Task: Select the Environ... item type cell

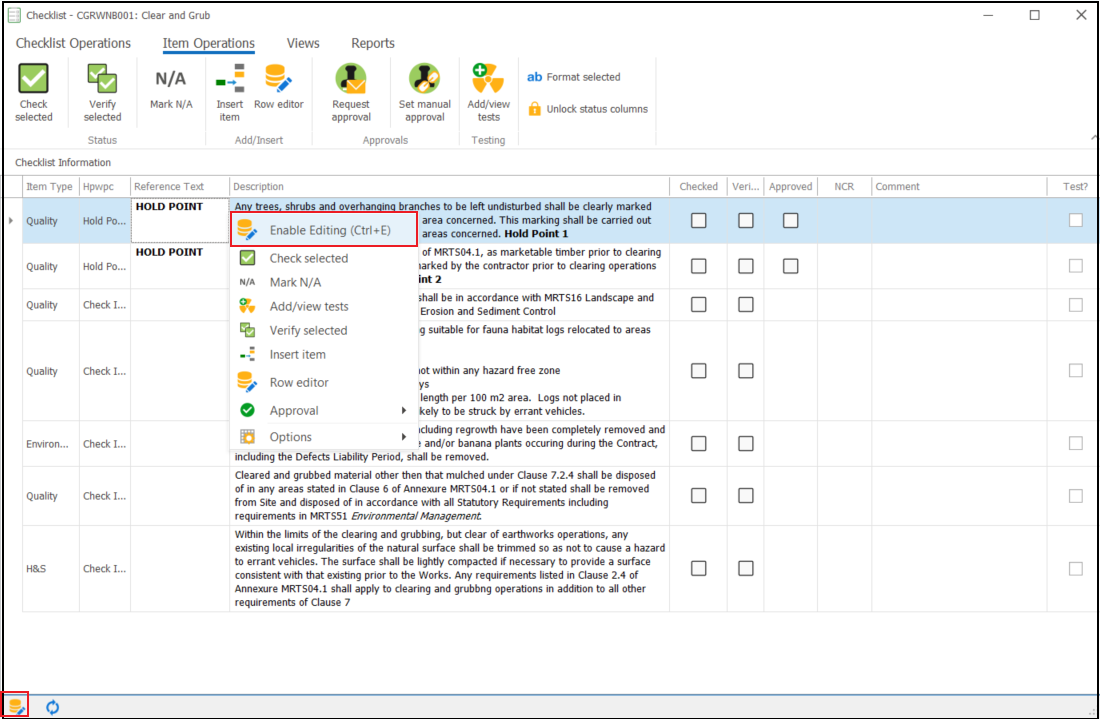Action: [51, 444]
